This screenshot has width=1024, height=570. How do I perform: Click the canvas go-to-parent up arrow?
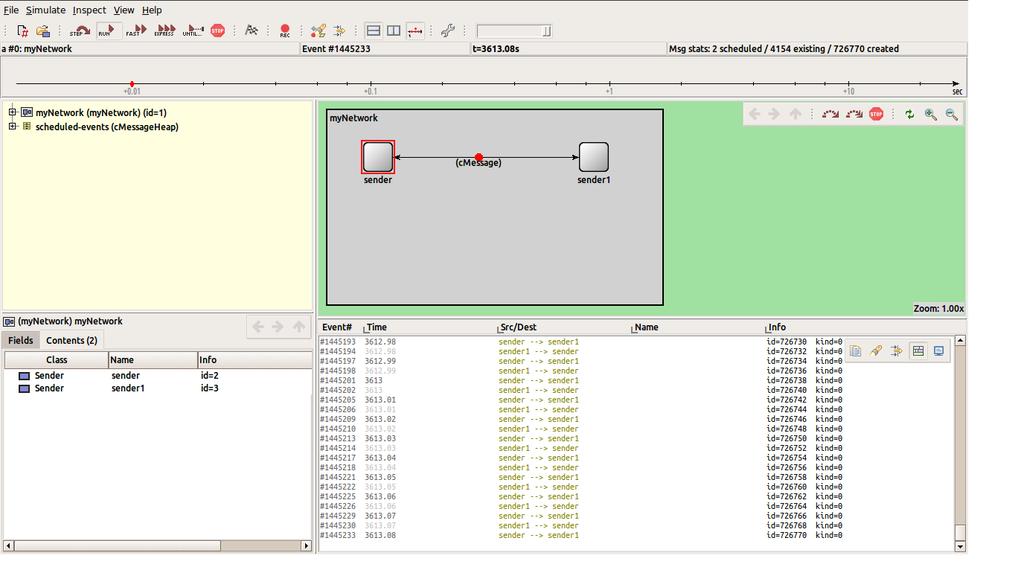(795, 114)
